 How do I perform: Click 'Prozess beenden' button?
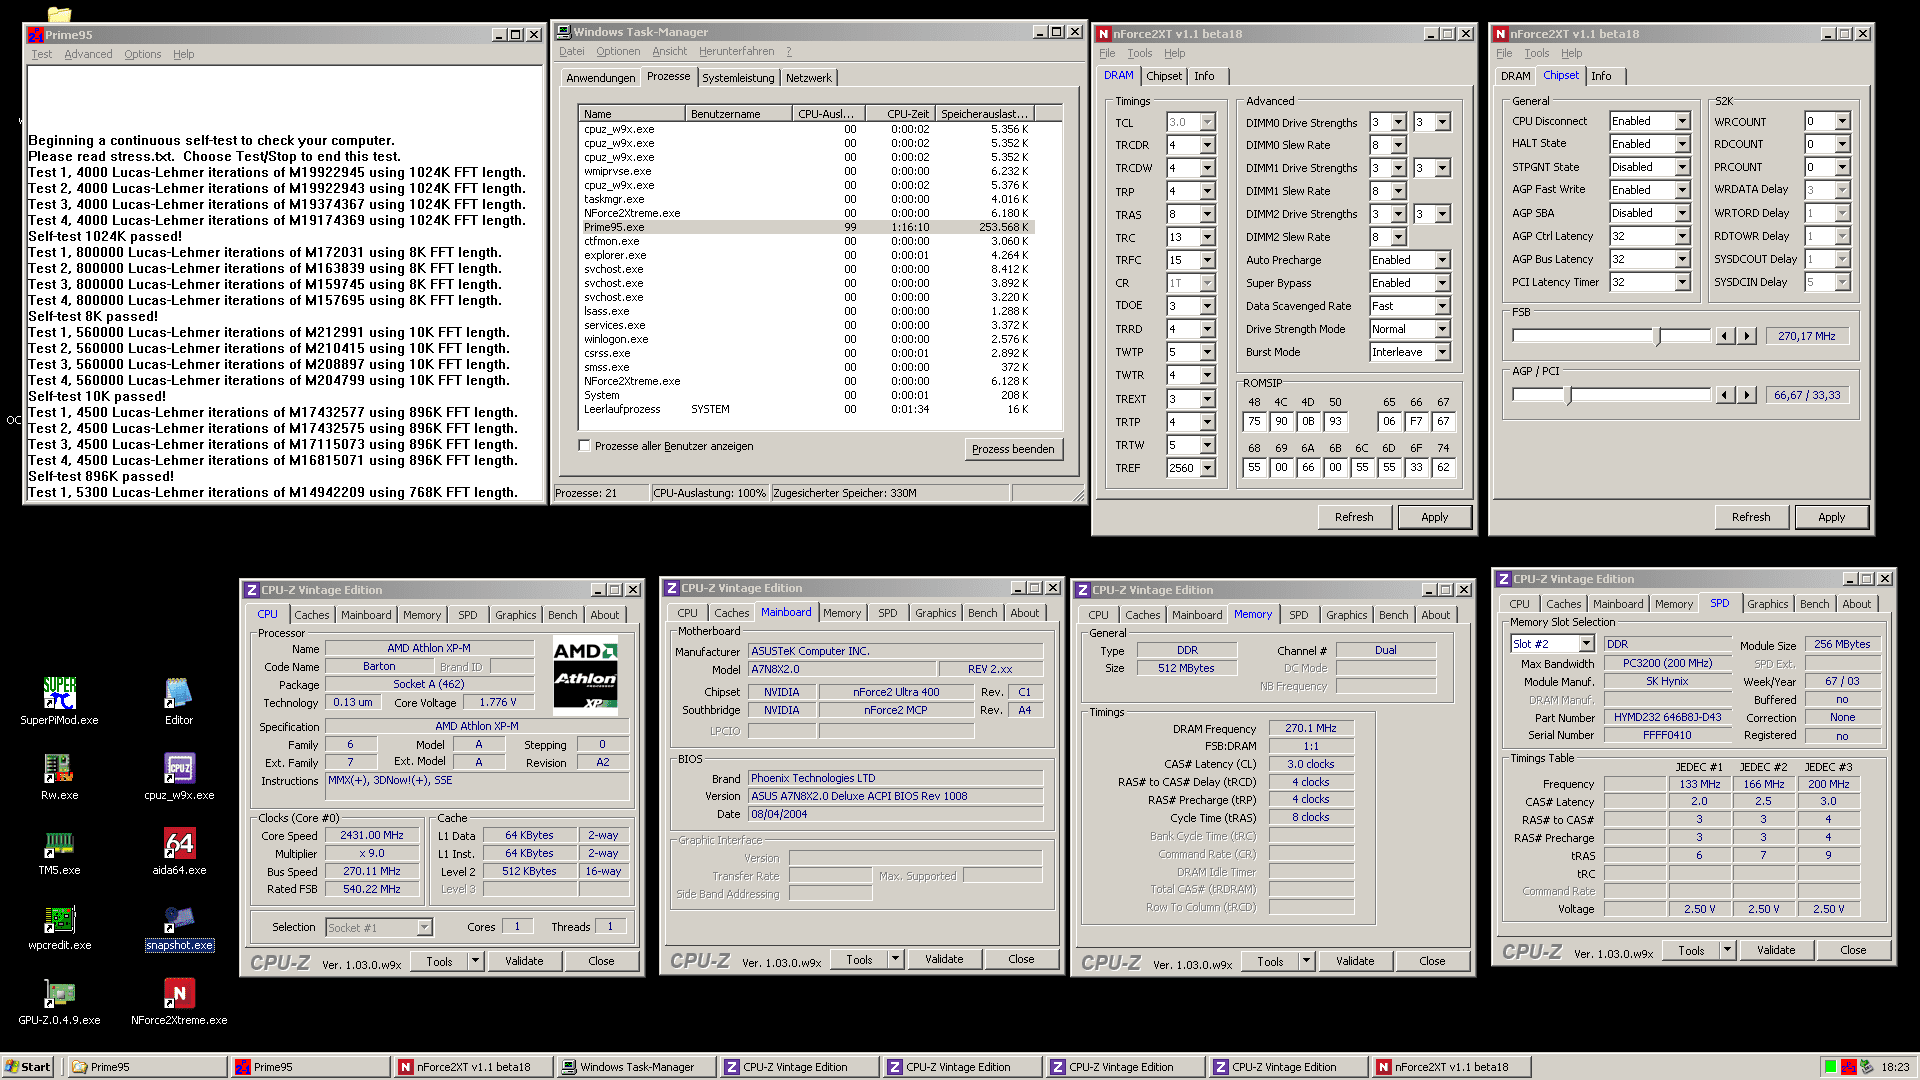click(x=1013, y=449)
